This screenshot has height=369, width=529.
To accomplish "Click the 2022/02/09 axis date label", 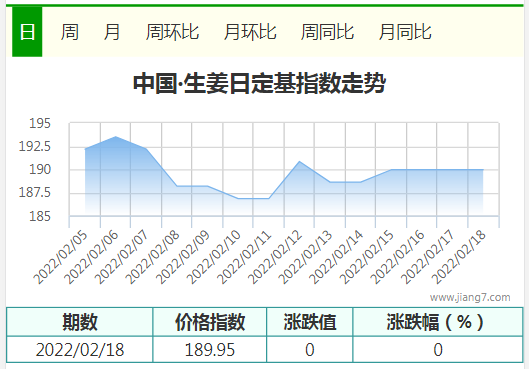I will tap(183, 257).
